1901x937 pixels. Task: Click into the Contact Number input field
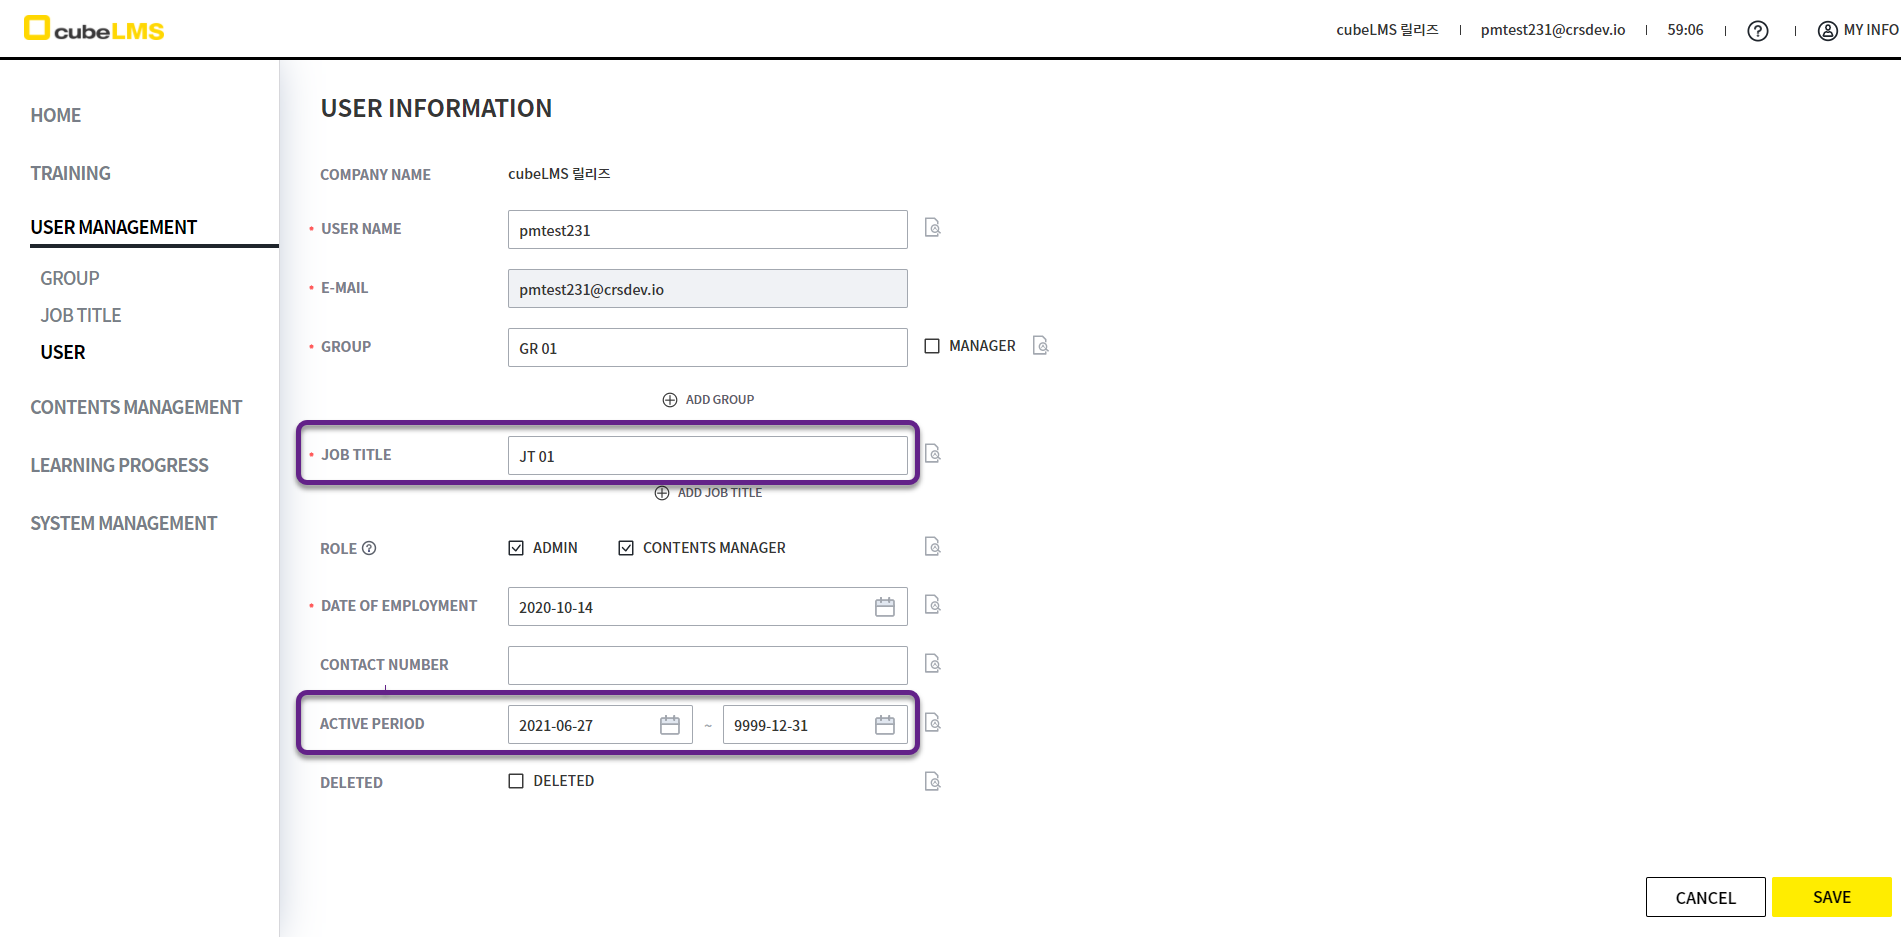[707, 665]
